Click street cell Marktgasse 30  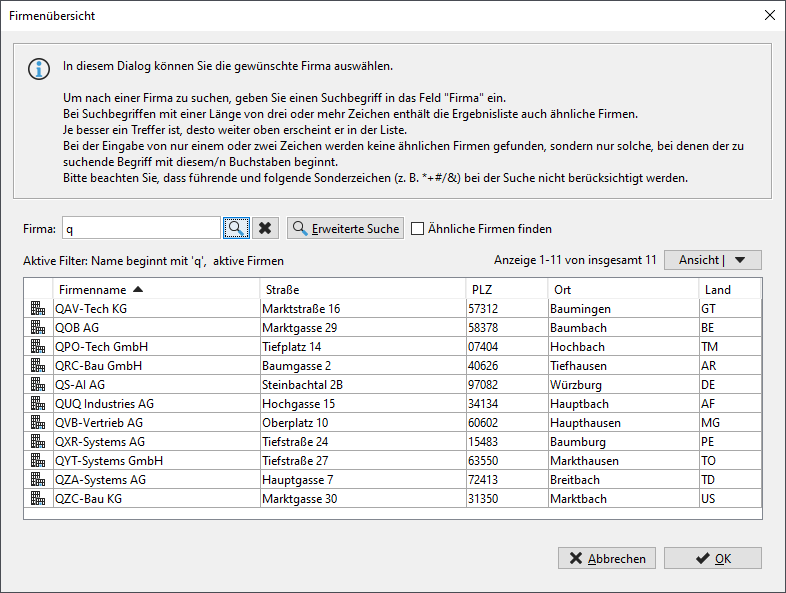coord(363,499)
